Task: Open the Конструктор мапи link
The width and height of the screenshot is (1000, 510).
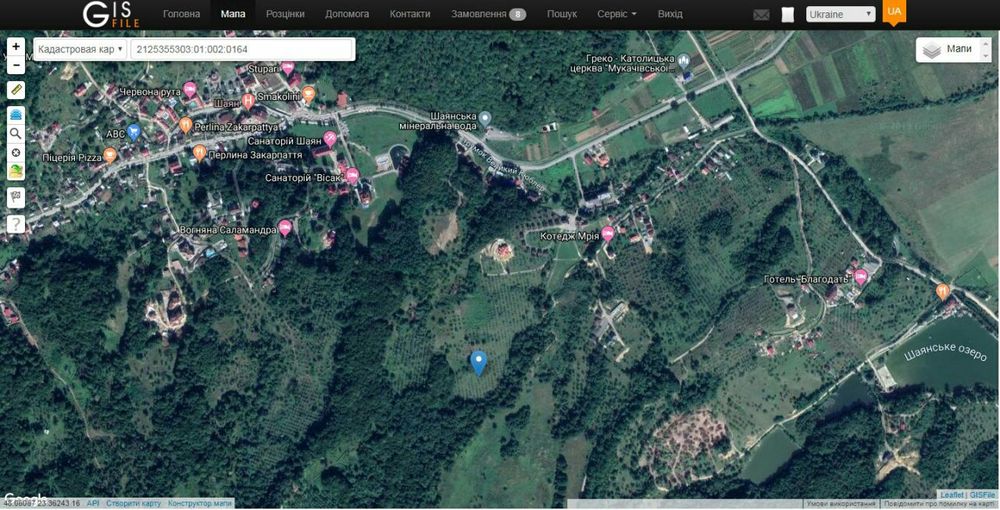Action: (x=200, y=504)
